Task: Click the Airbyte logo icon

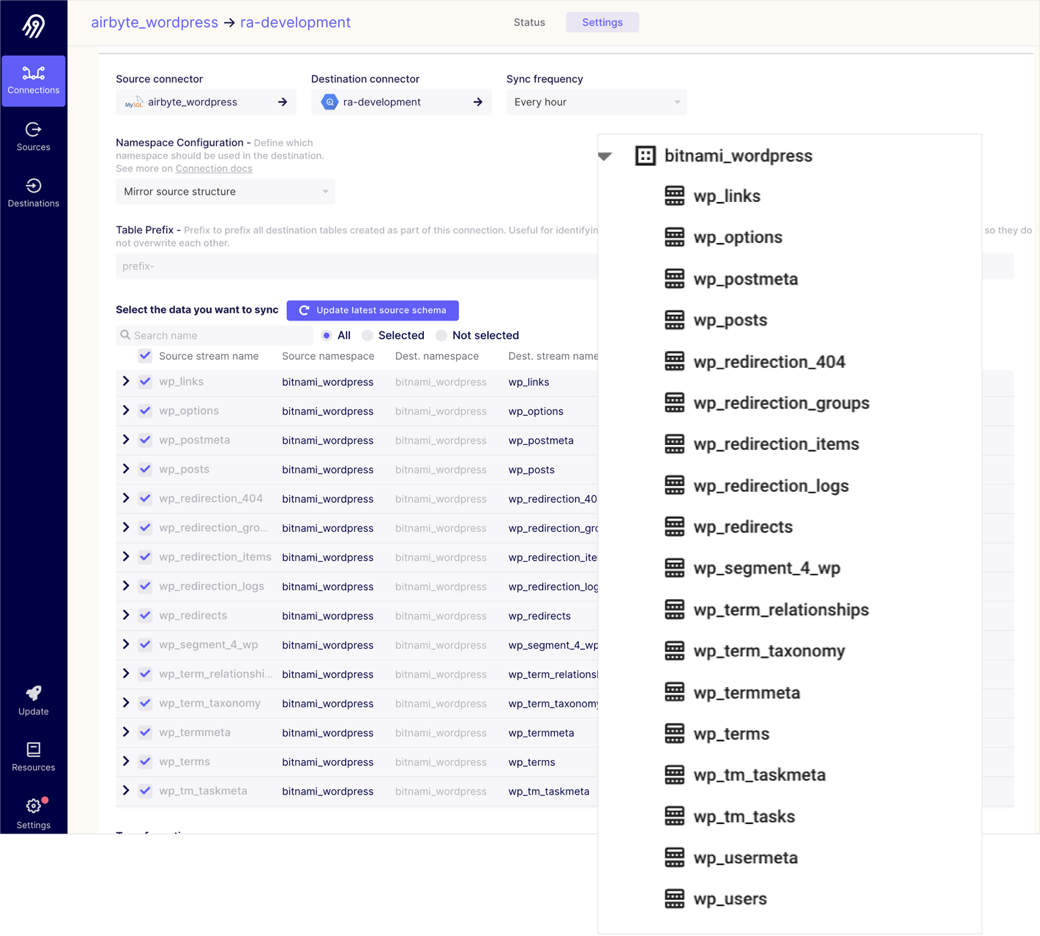Action: pos(34,26)
